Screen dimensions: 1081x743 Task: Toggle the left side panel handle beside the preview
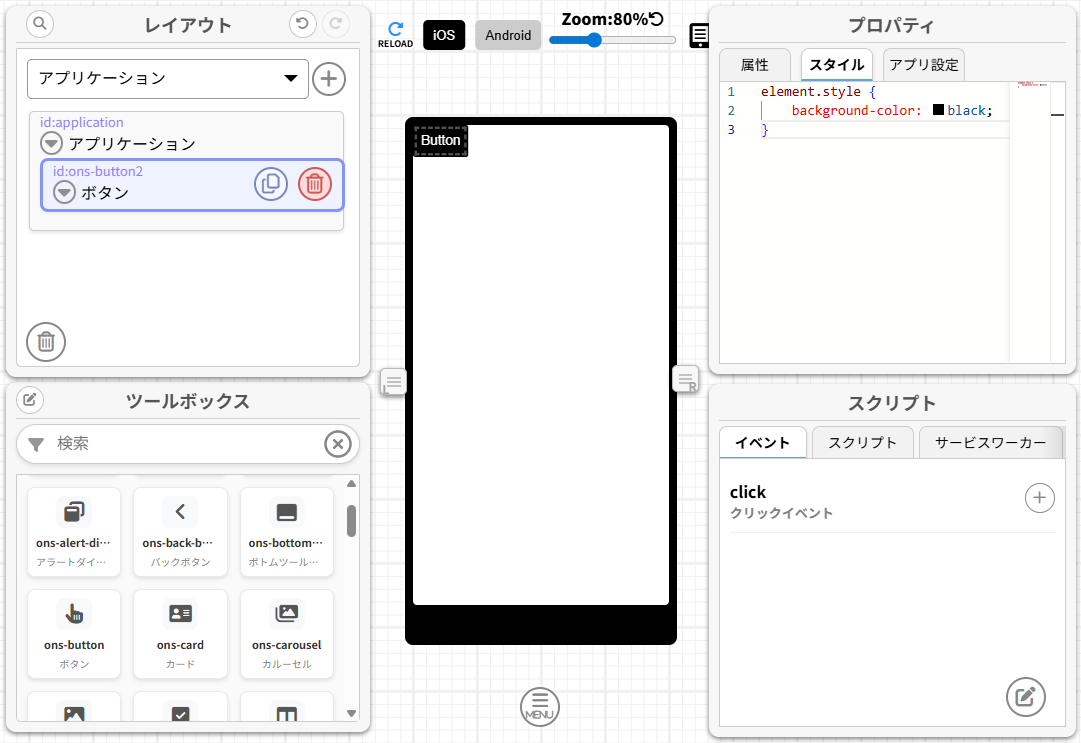pos(392,381)
